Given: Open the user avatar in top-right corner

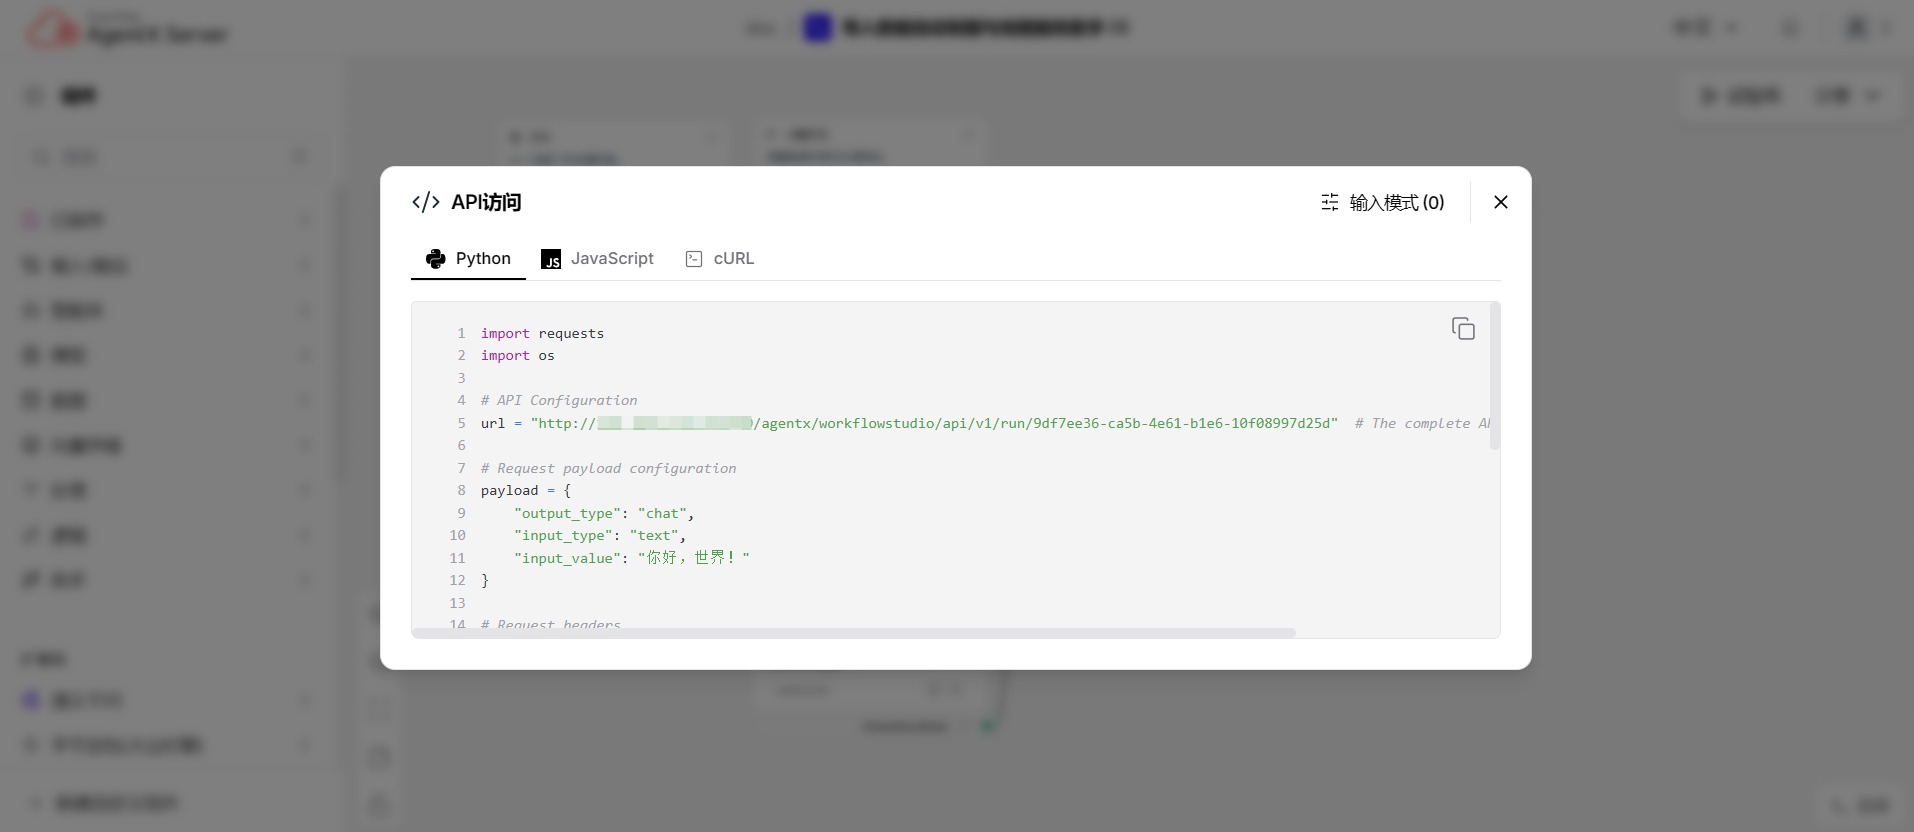Looking at the screenshot, I should click(1856, 28).
